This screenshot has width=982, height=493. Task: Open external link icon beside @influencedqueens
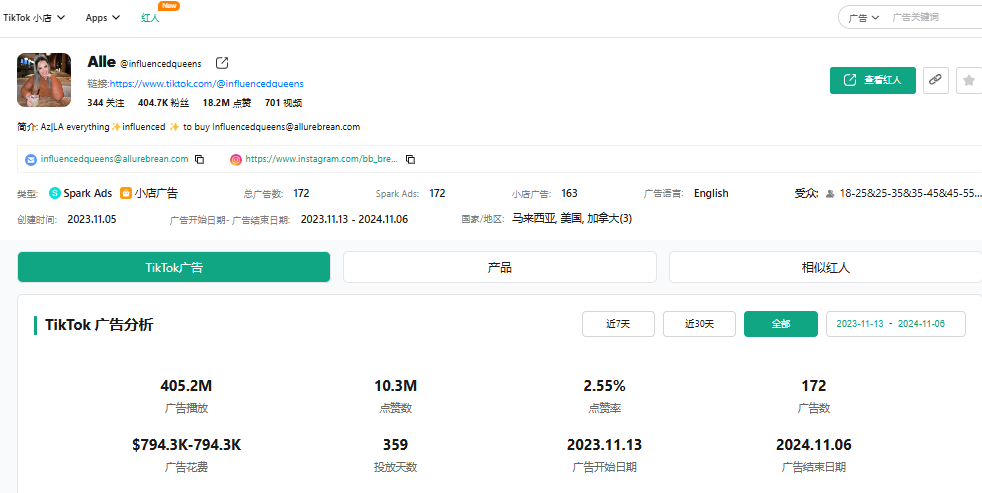pos(222,63)
